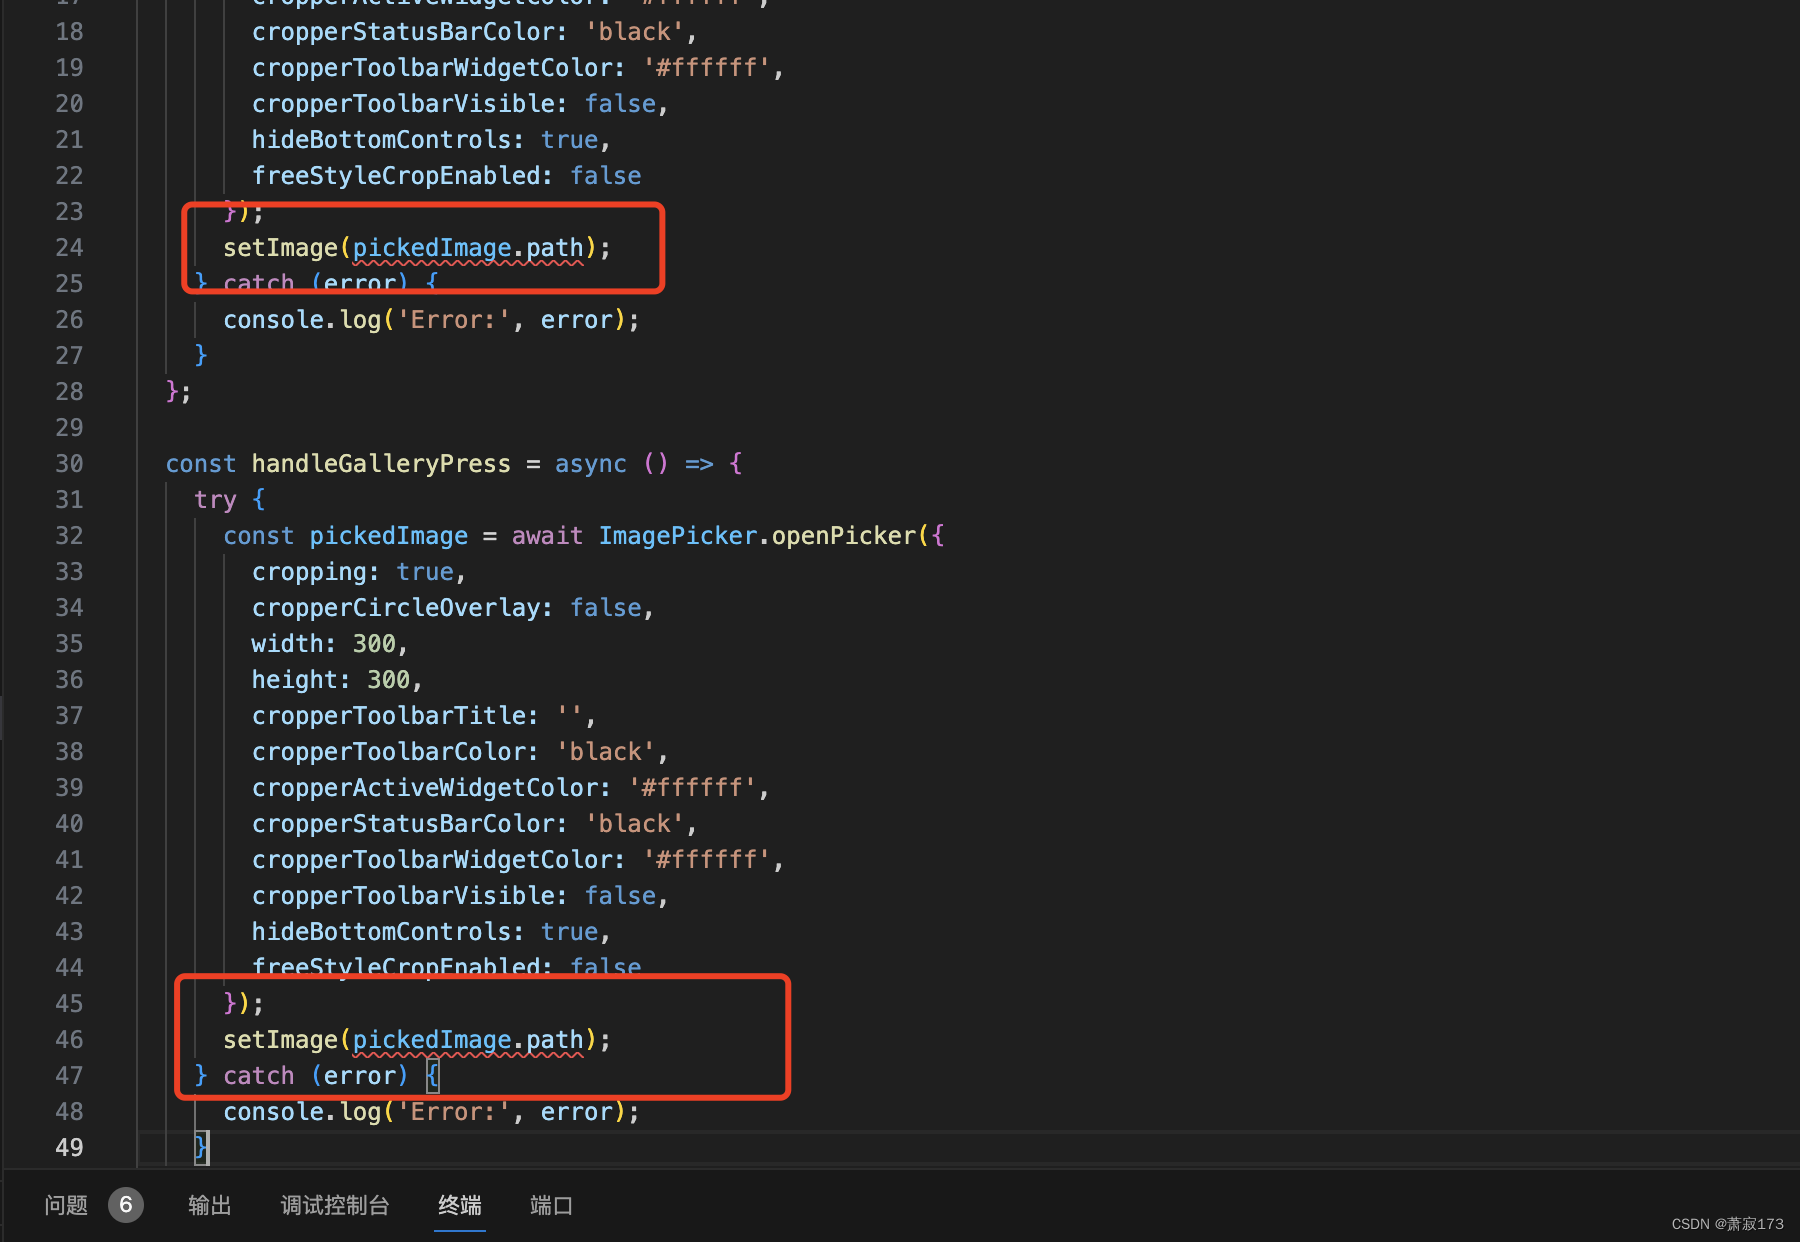The width and height of the screenshot is (1800, 1242).
Task: Switch to the 输出 output tab
Action: coord(210,1205)
